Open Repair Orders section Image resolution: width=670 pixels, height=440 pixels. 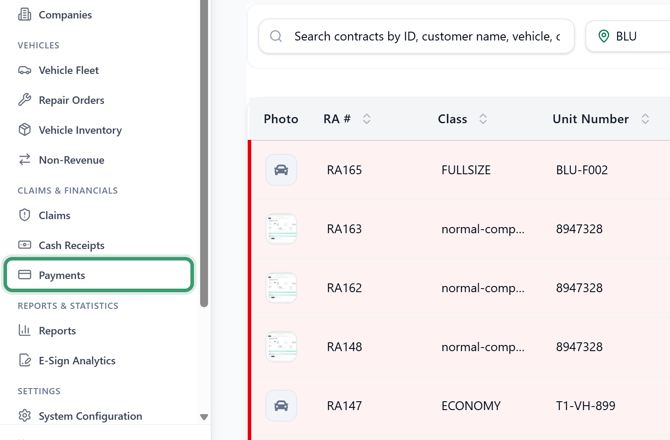pyautogui.click(x=71, y=100)
